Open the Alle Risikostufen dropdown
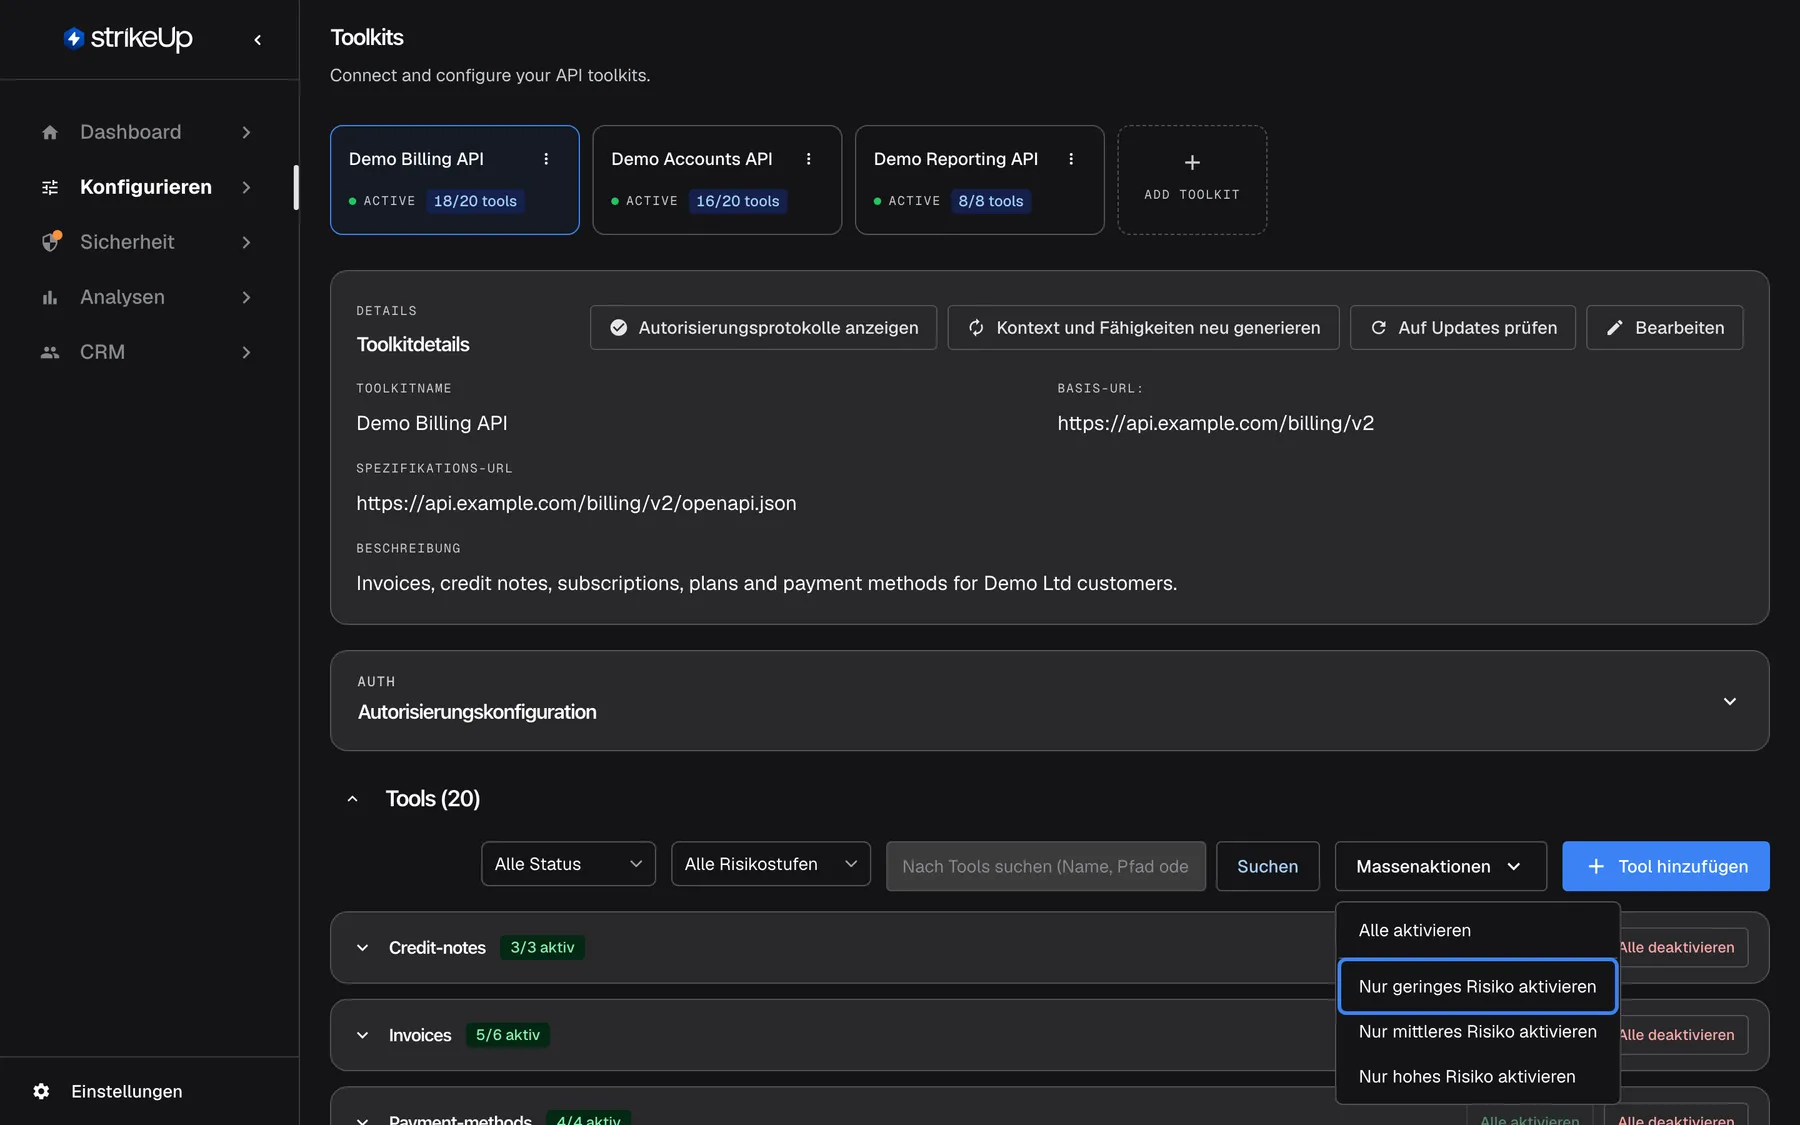The width and height of the screenshot is (1800, 1125). coord(771,864)
